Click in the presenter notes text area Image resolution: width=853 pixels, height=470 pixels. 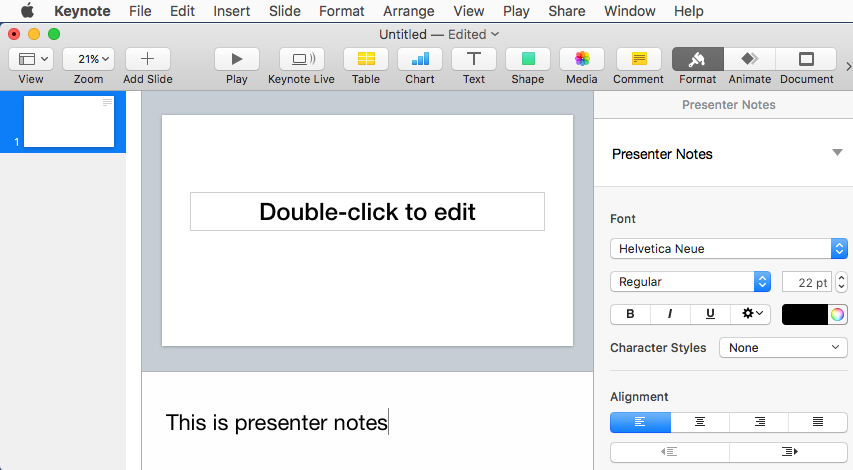click(367, 422)
